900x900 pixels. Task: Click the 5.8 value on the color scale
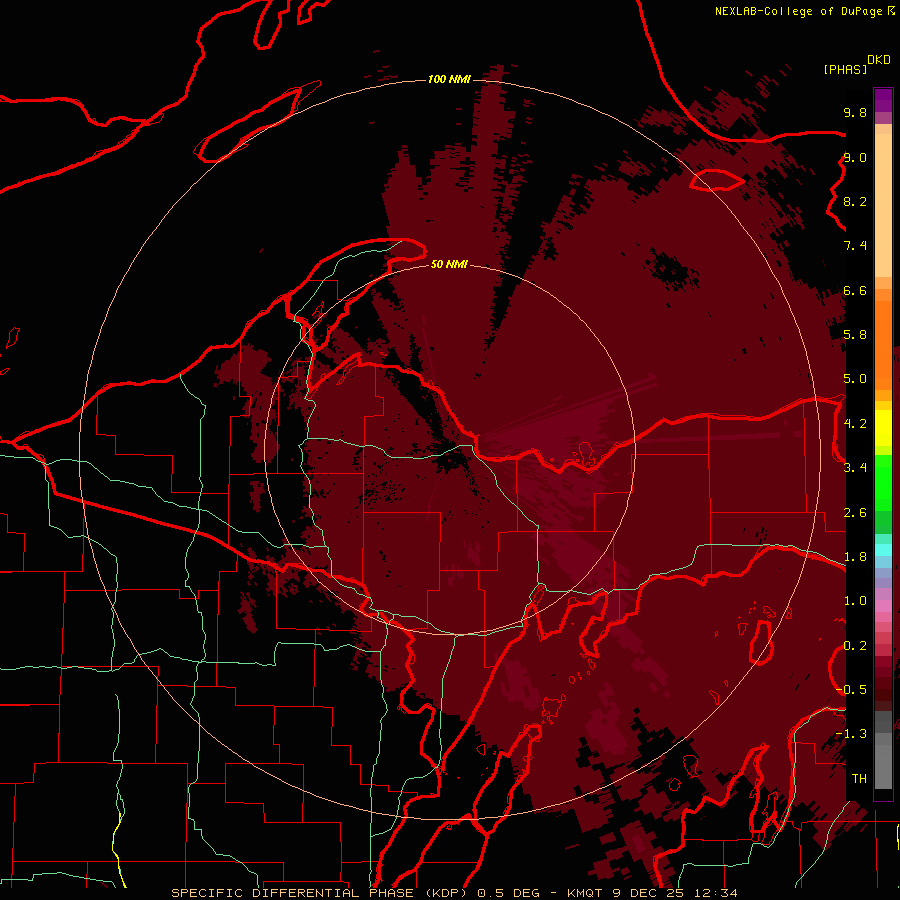855,335
